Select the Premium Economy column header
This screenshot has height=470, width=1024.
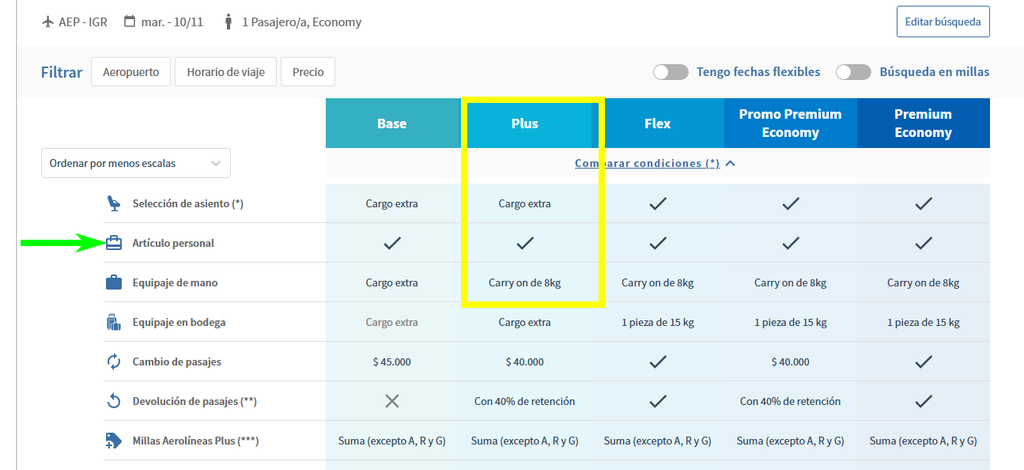point(923,123)
